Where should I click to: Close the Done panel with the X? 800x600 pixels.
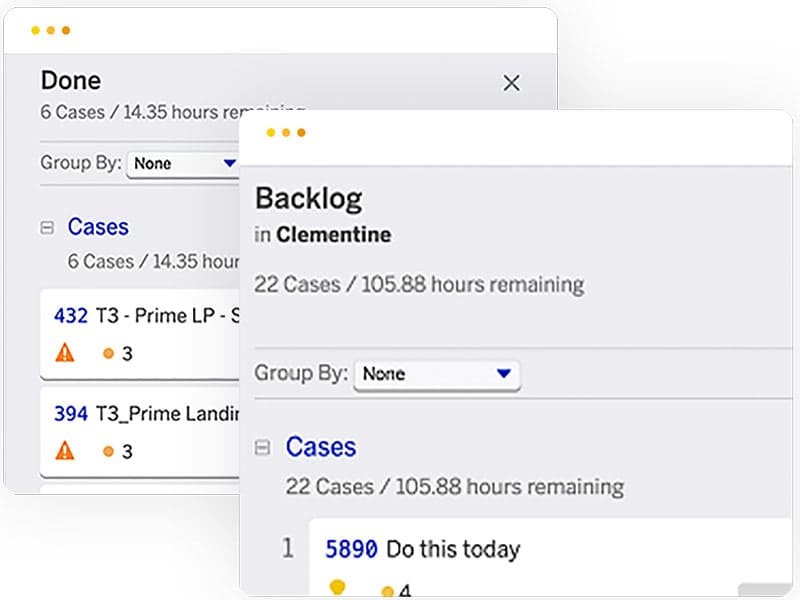[x=511, y=84]
